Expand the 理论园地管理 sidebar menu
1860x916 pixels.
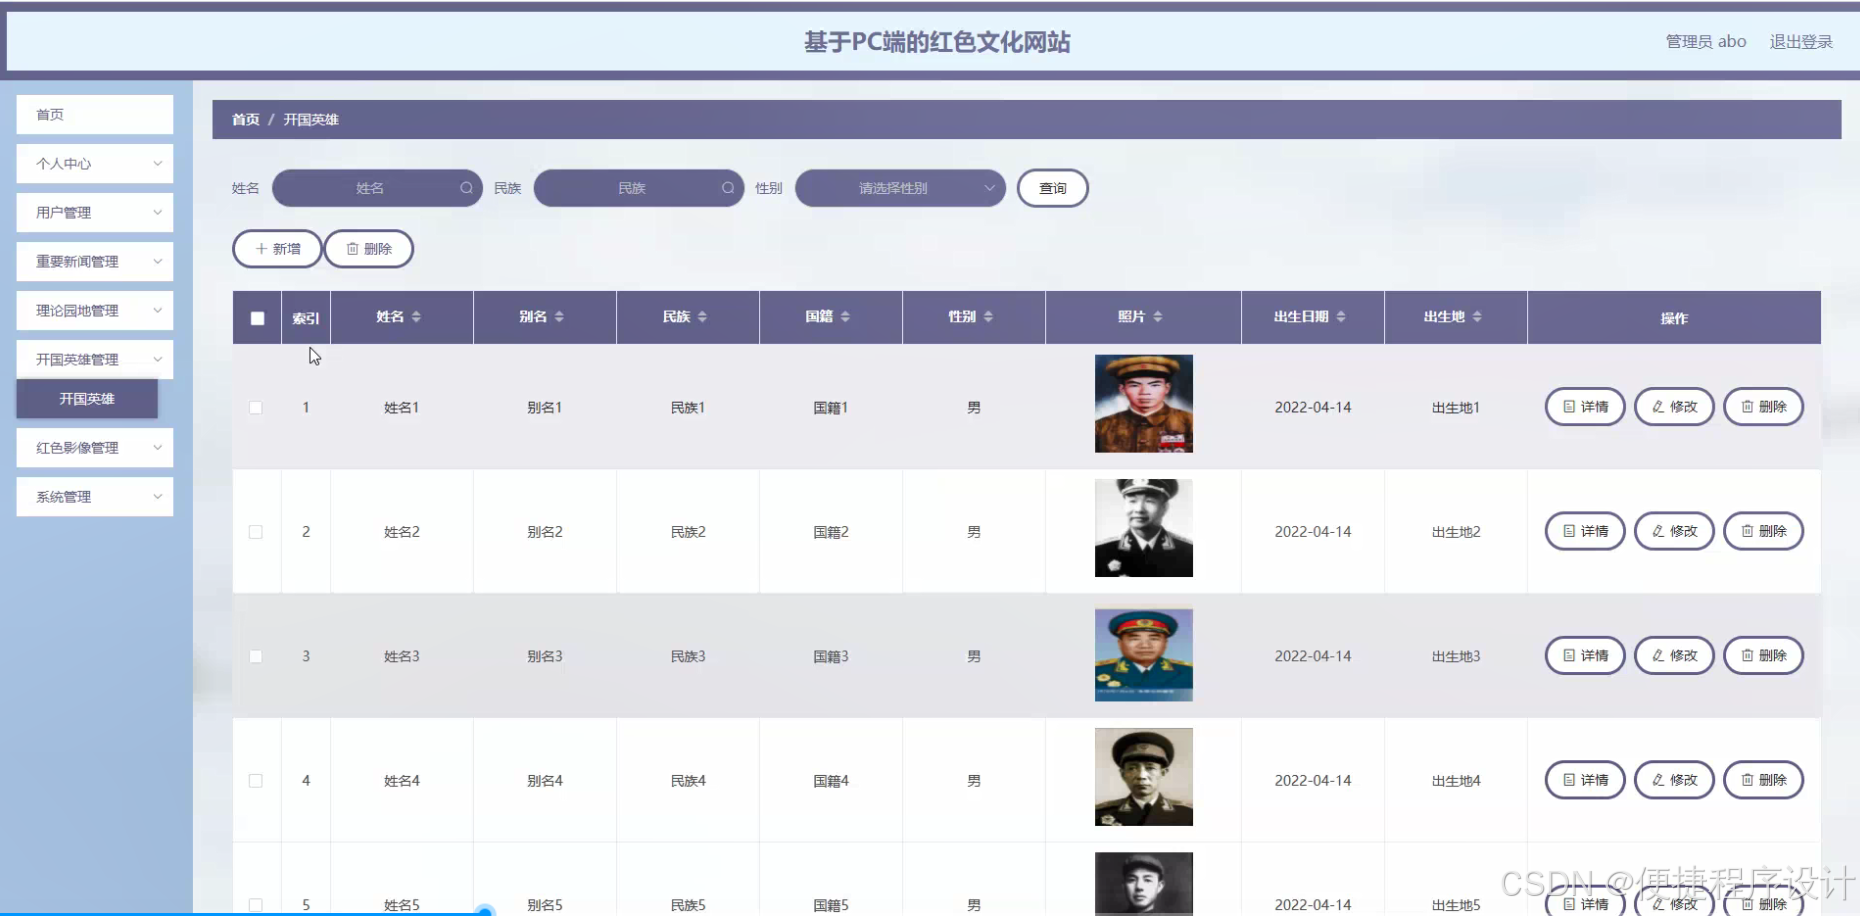pos(95,311)
